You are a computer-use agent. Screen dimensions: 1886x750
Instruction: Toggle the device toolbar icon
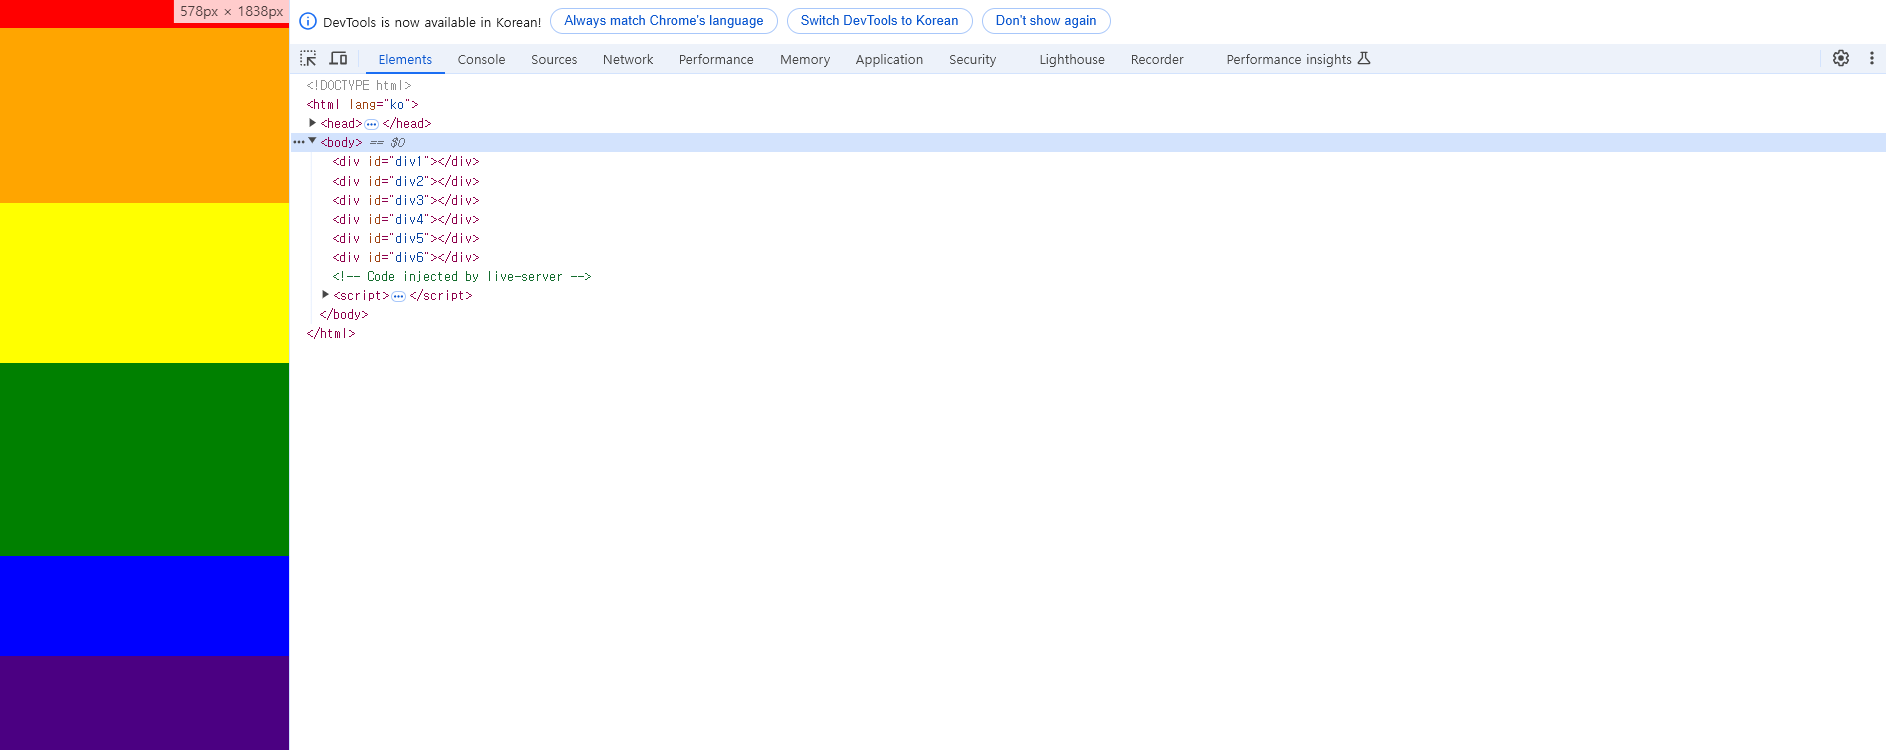click(338, 59)
